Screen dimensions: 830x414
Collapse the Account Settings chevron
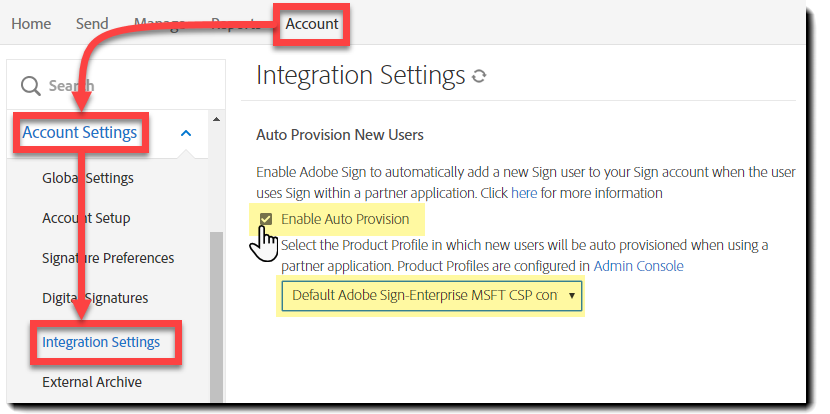(x=186, y=133)
